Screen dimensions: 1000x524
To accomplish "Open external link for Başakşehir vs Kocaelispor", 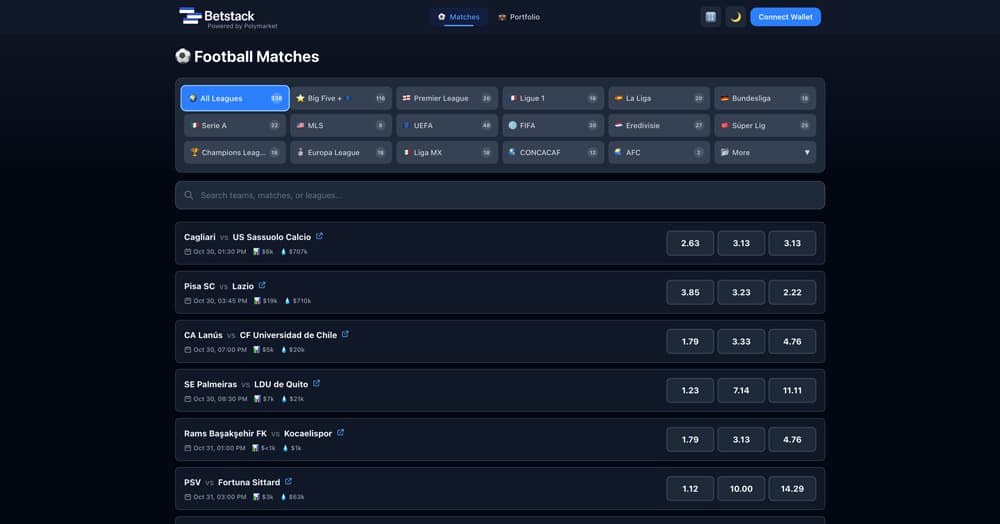I will coord(341,432).
